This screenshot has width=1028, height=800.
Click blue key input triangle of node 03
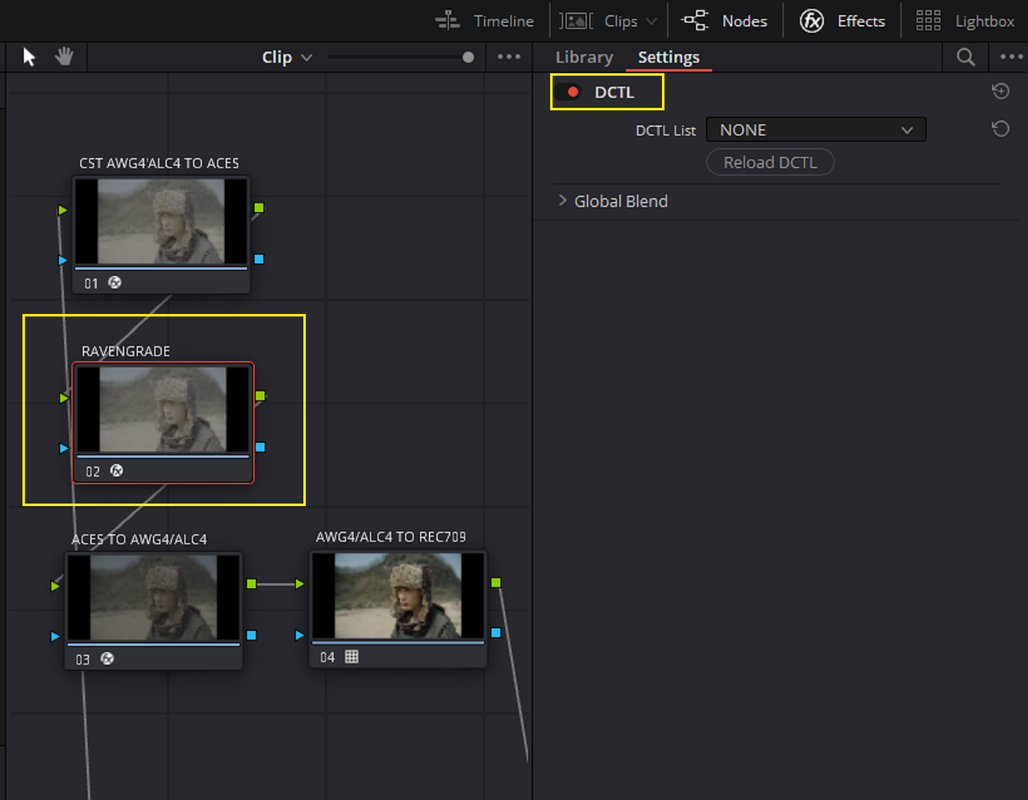55,636
